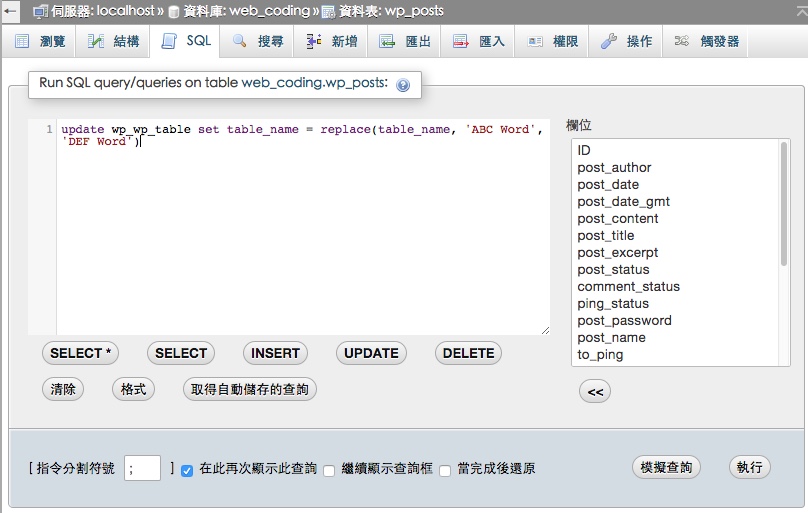This screenshot has height=513, width=808.
Task: Enable the retain query box checkbox
Action: point(329,469)
